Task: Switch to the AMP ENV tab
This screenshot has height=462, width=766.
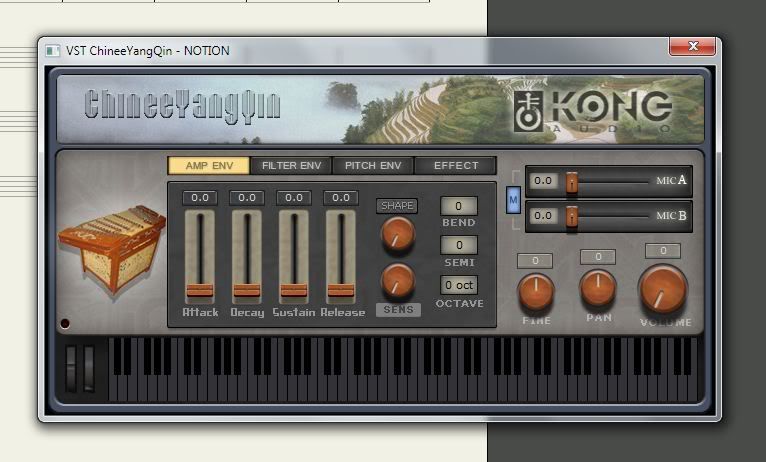Action: coord(209,166)
